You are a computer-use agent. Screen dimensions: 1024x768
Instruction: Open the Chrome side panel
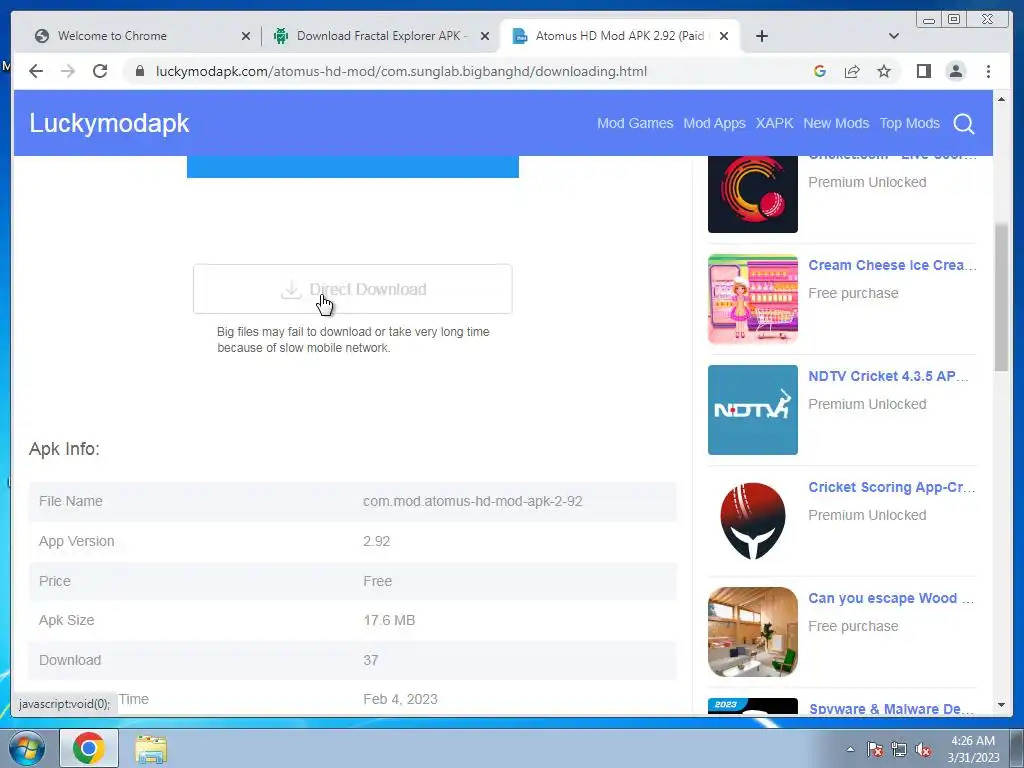[923, 71]
